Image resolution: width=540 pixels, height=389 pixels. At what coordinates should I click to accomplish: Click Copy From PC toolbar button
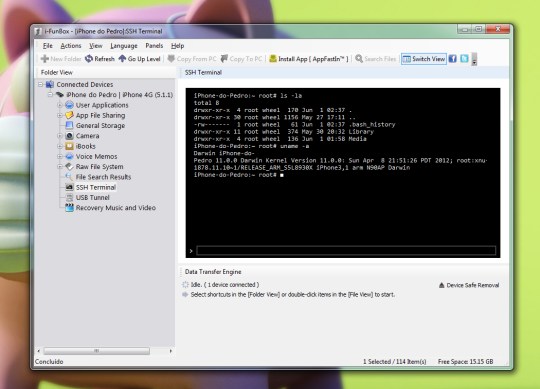[192, 59]
